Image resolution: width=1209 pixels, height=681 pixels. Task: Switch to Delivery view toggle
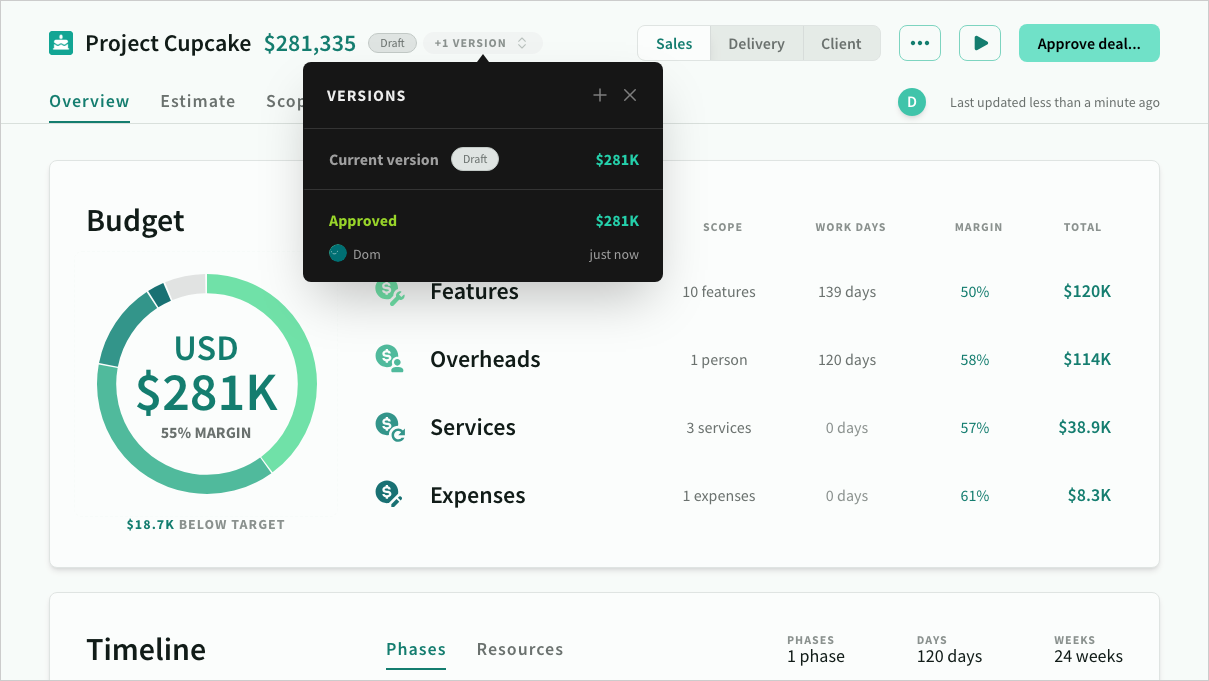(x=756, y=43)
